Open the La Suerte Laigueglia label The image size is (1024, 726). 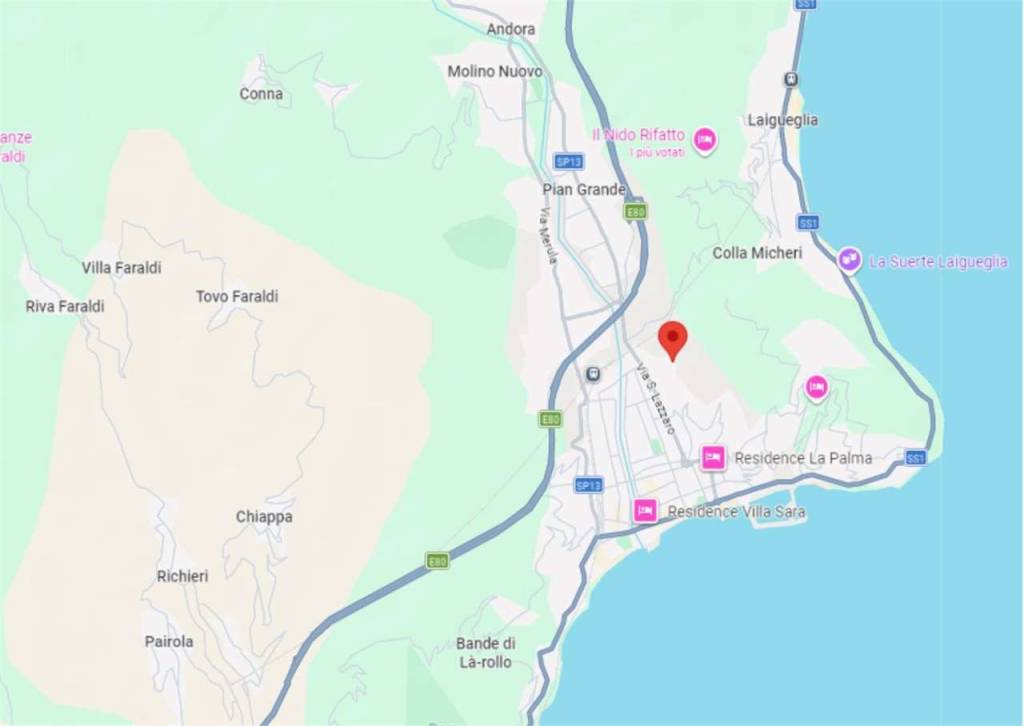tap(938, 262)
